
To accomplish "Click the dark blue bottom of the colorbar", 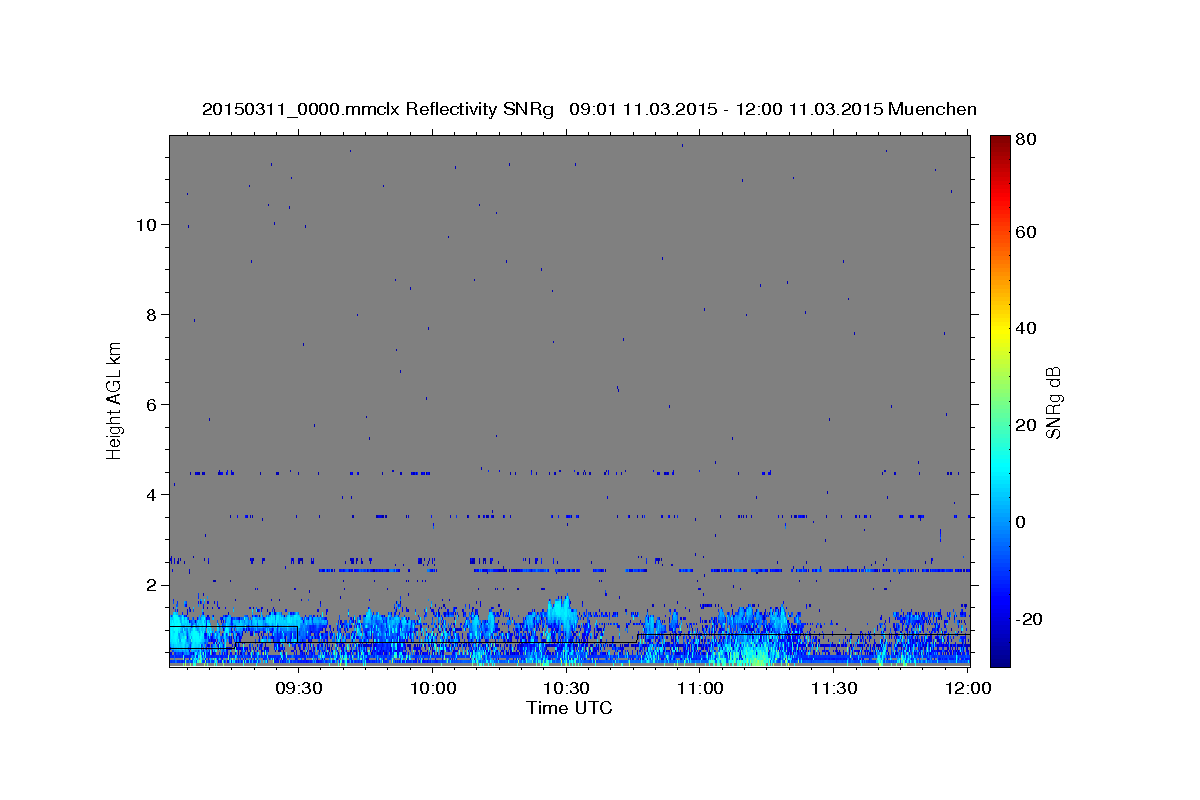I will pos(1000,658).
